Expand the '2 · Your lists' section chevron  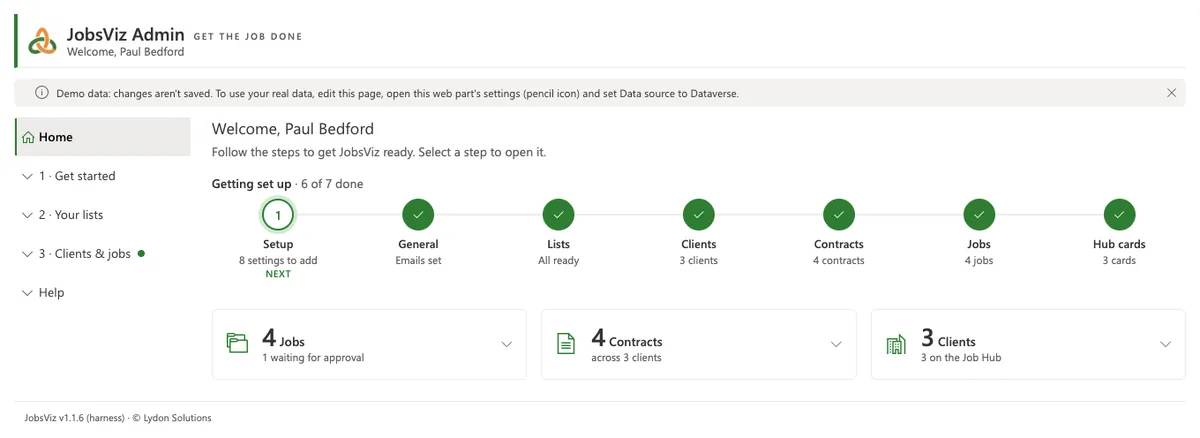coord(27,215)
